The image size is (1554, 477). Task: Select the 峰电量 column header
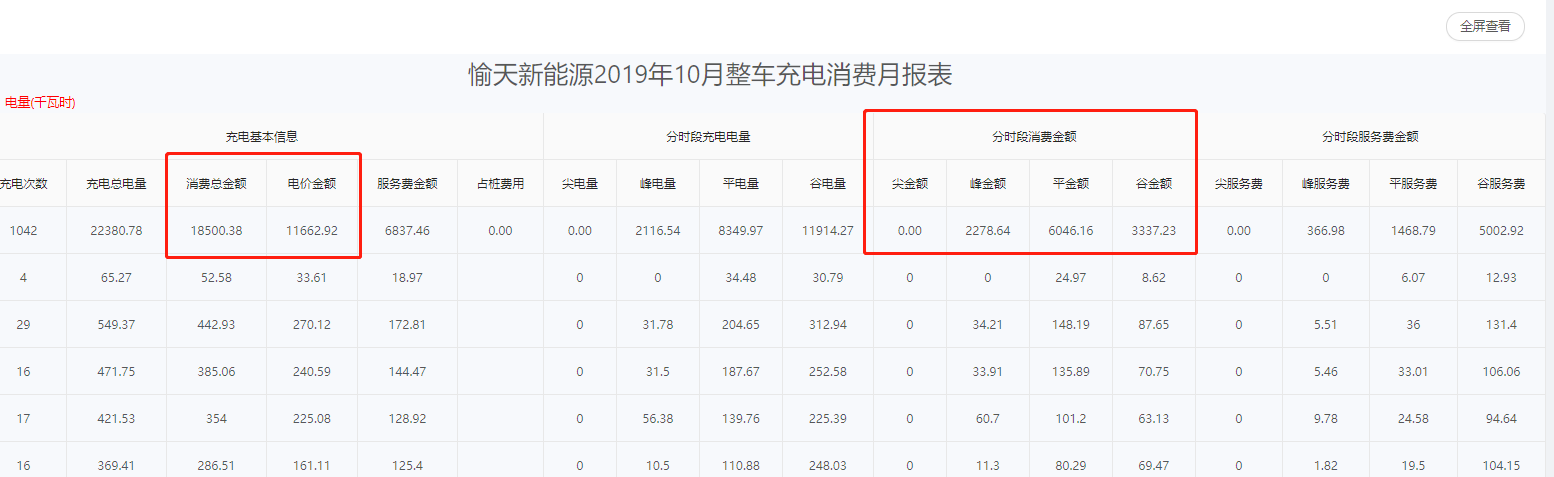tap(657, 184)
